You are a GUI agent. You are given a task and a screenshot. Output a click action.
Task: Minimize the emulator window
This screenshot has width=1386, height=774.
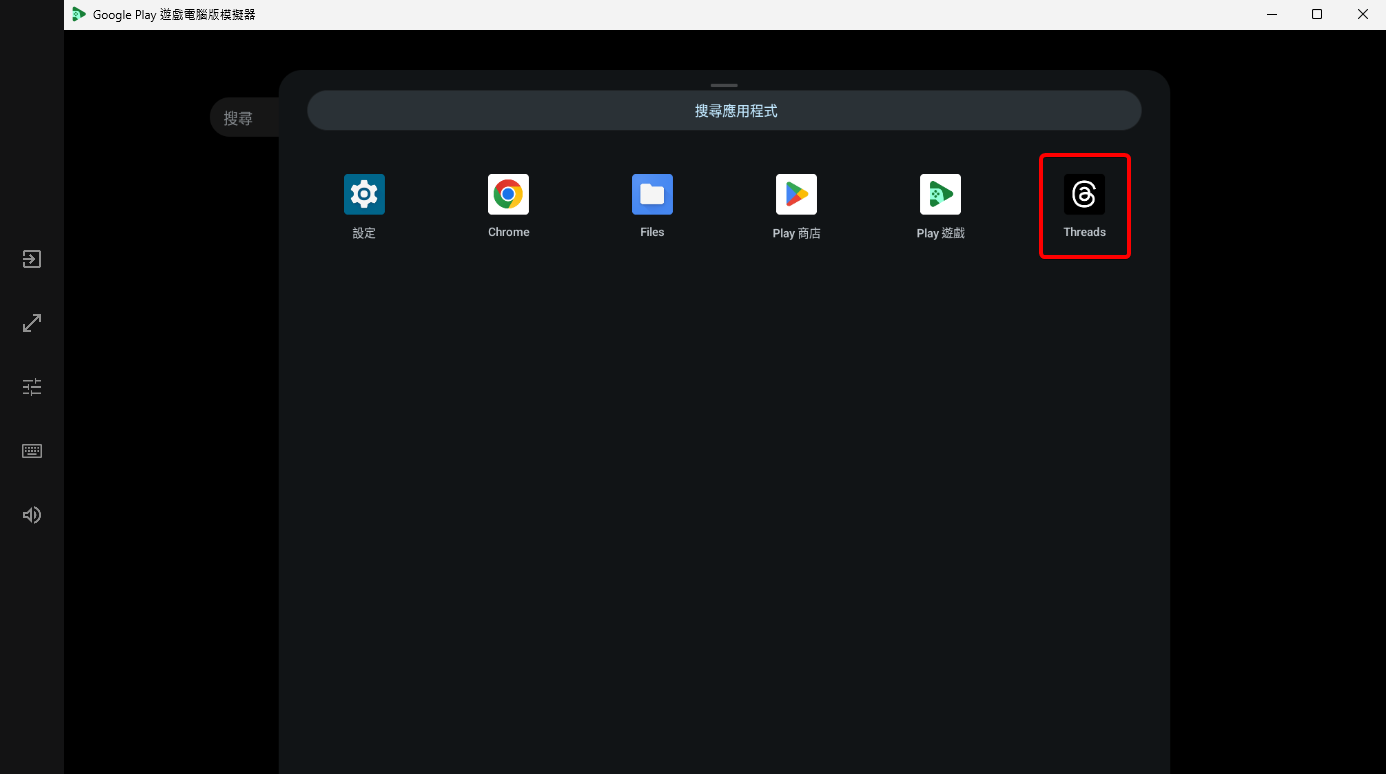pyautogui.click(x=1271, y=14)
